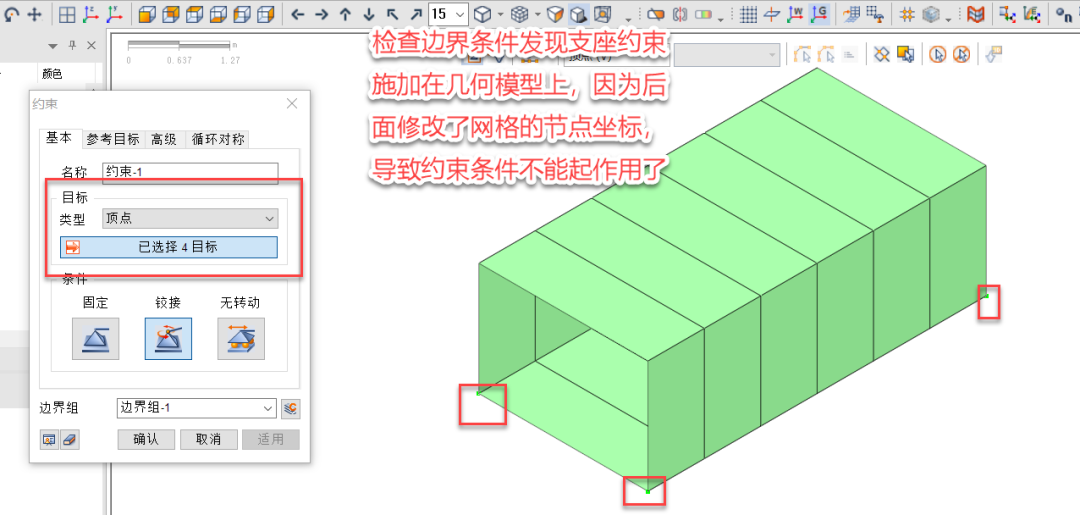
Task: Open the rotation angle 15 dropdown
Action: tap(459, 14)
